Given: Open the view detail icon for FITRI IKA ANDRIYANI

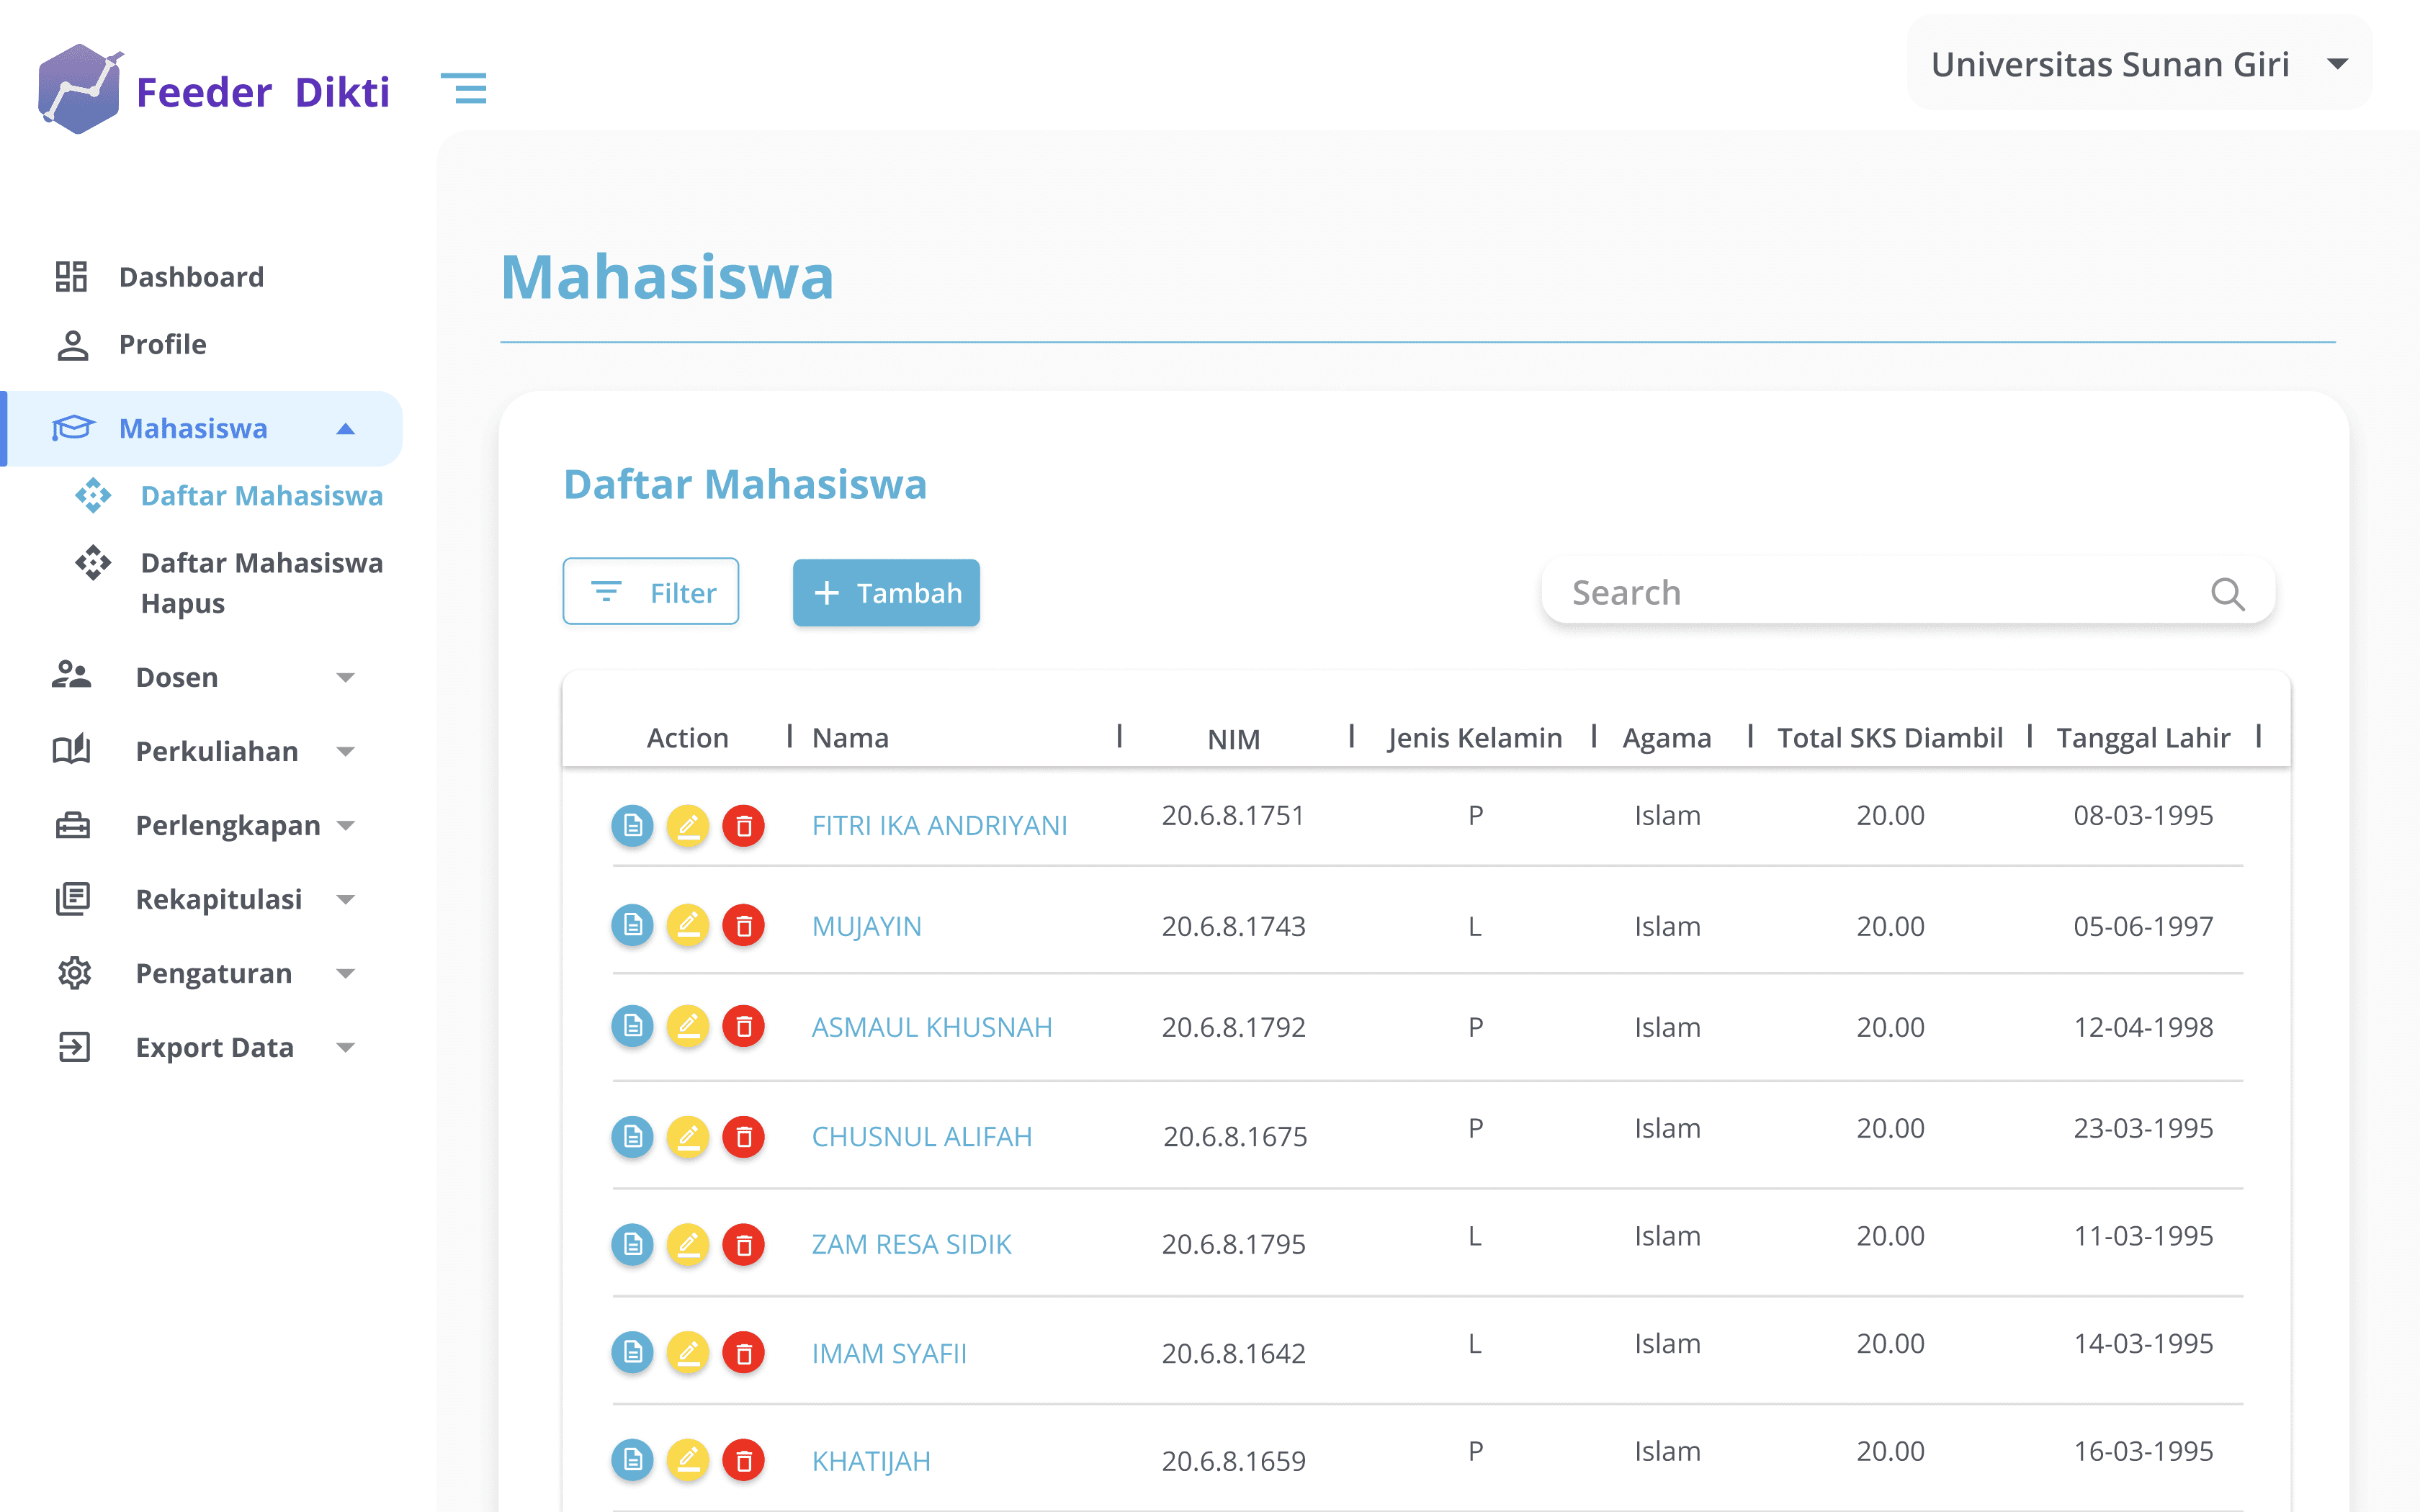Looking at the screenshot, I should pyautogui.click(x=632, y=826).
